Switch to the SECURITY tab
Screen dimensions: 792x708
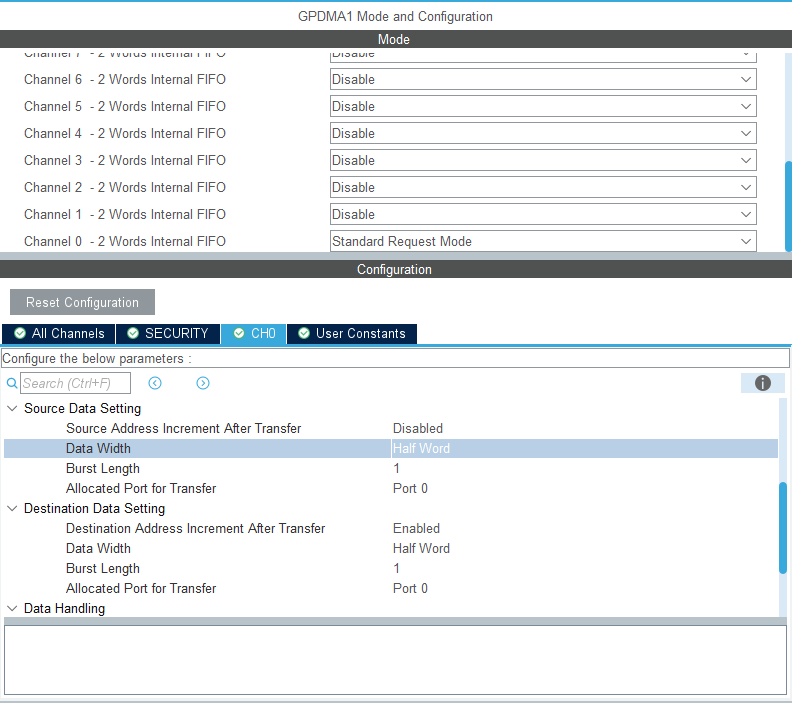(x=168, y=334)
